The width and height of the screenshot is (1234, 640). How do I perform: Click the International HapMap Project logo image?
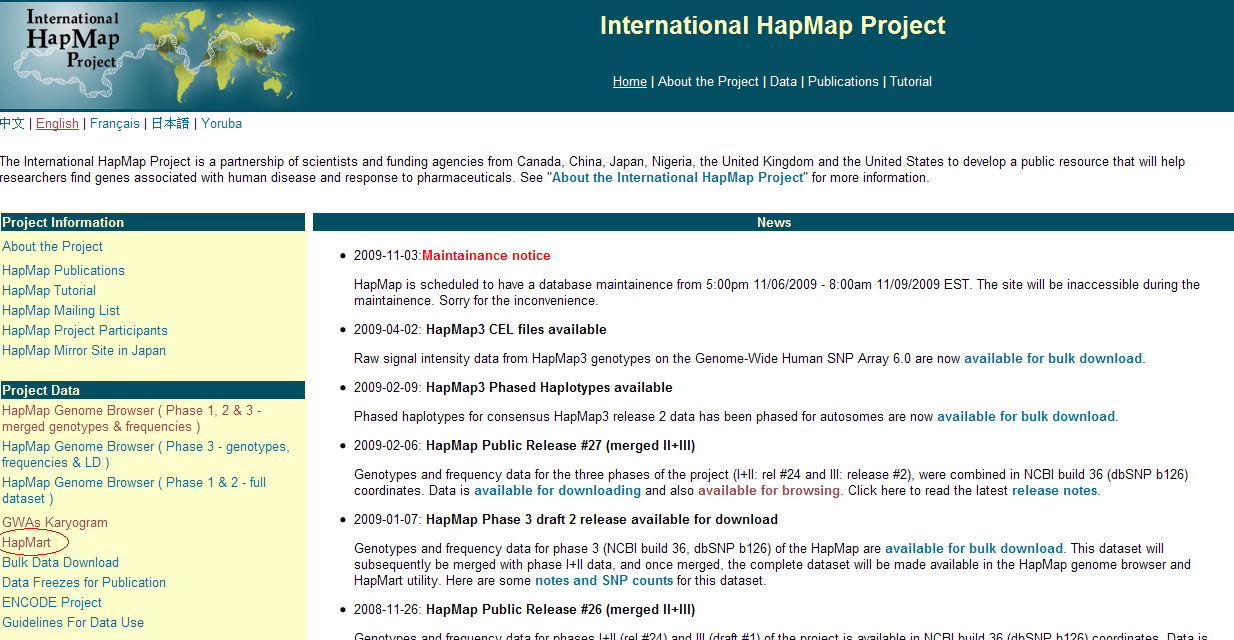[x=154, y=55]
